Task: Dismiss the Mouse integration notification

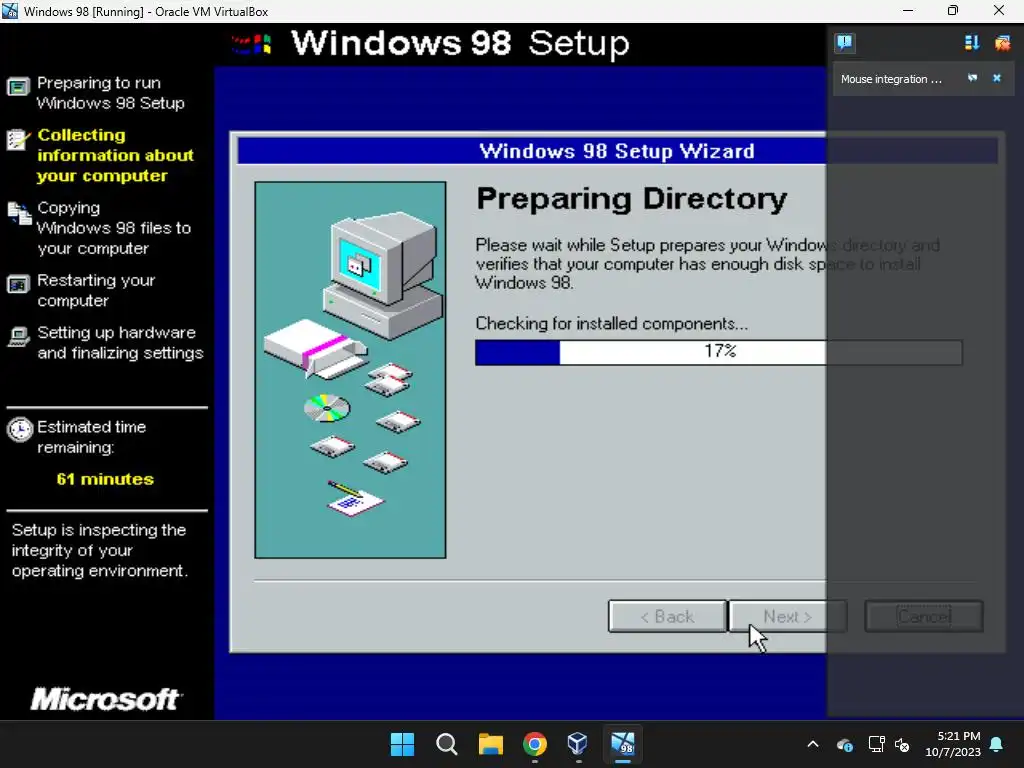Action: tap(997, 78)
